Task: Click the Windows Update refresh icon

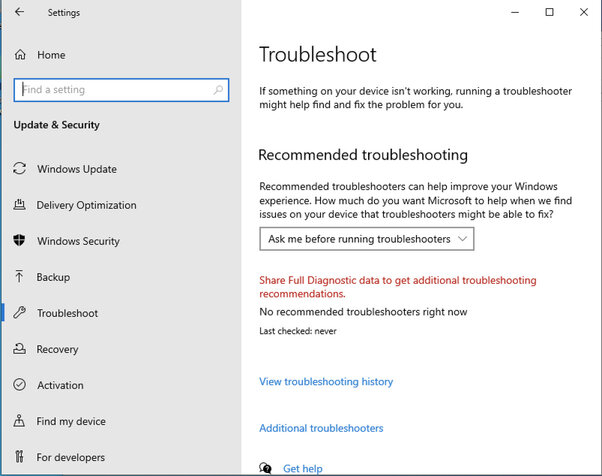Action: 19,169
